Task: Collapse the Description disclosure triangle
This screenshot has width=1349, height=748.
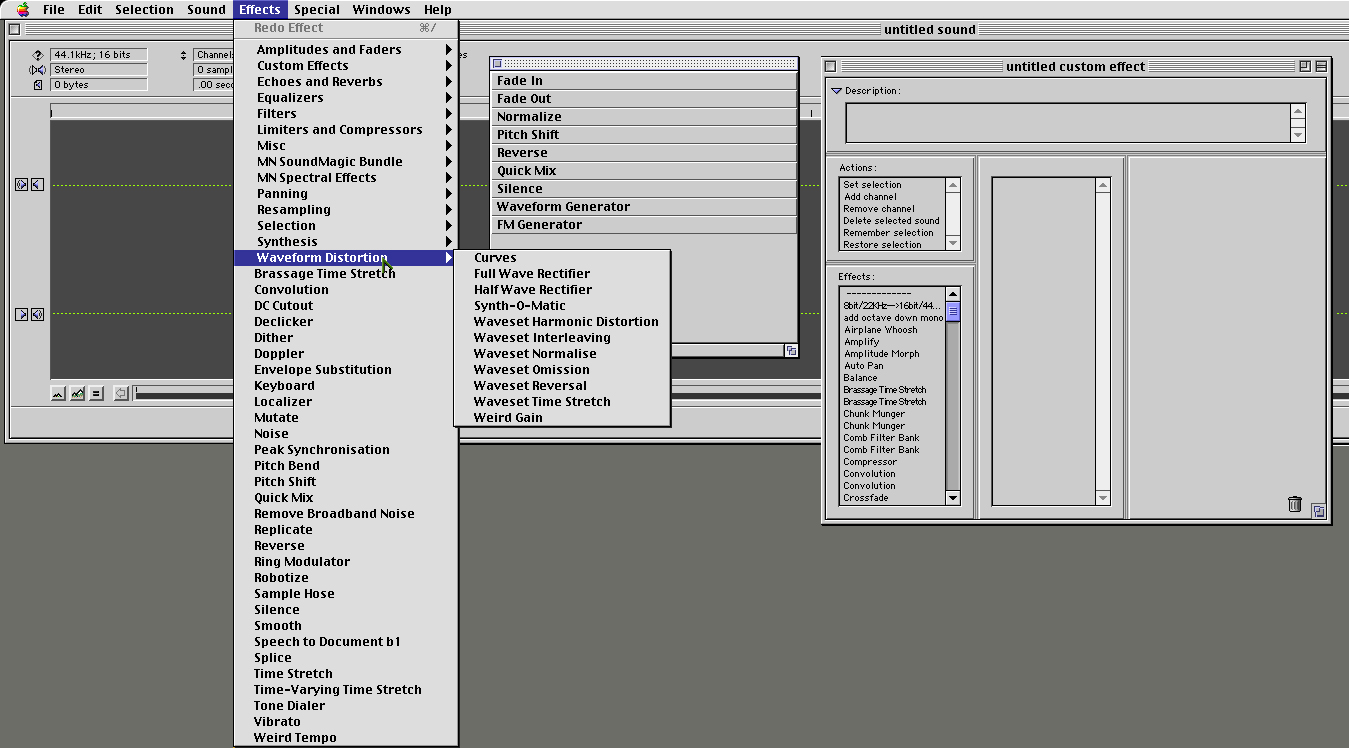Action: (837, 91)
